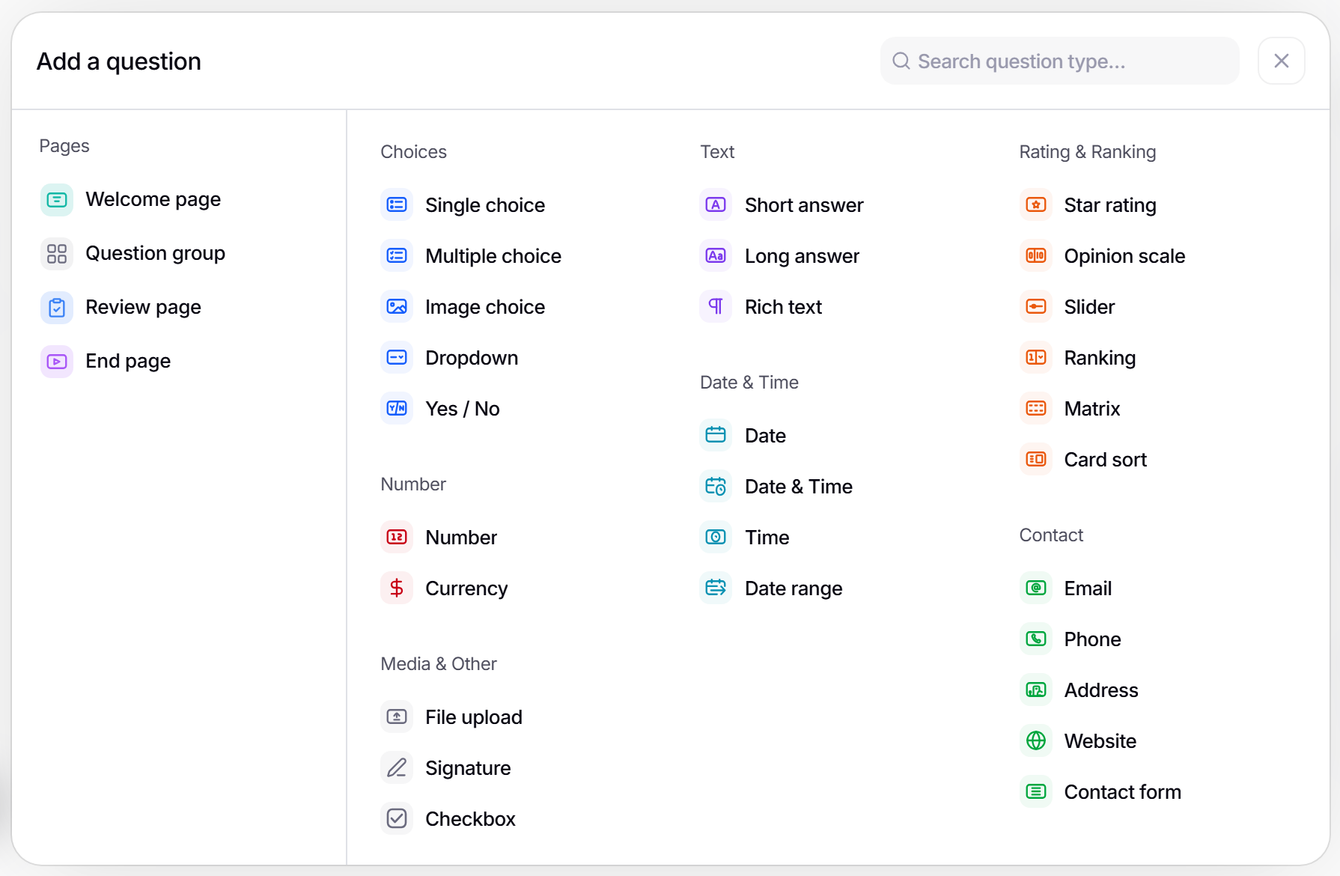This screenshot has width=1340, height=876.
Task: Click the File upload icon
Action: [x=397, y=717]
